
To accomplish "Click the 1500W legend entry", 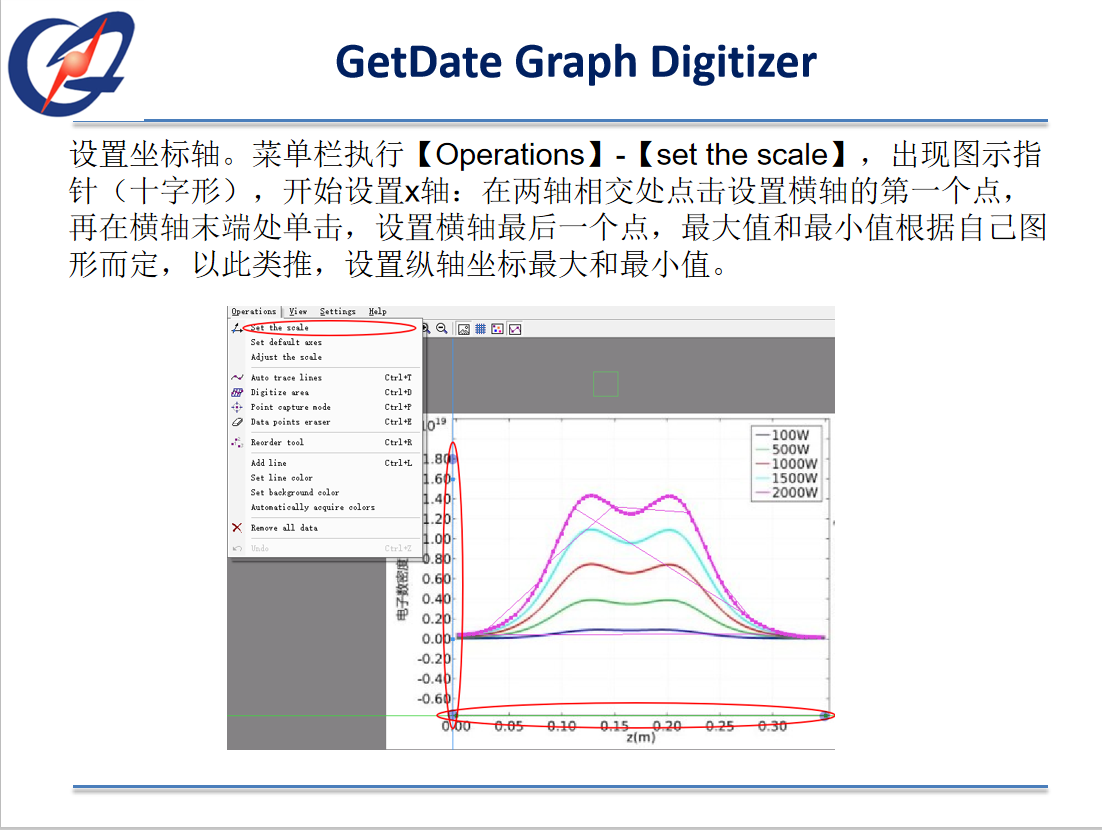I will [786, 478].
